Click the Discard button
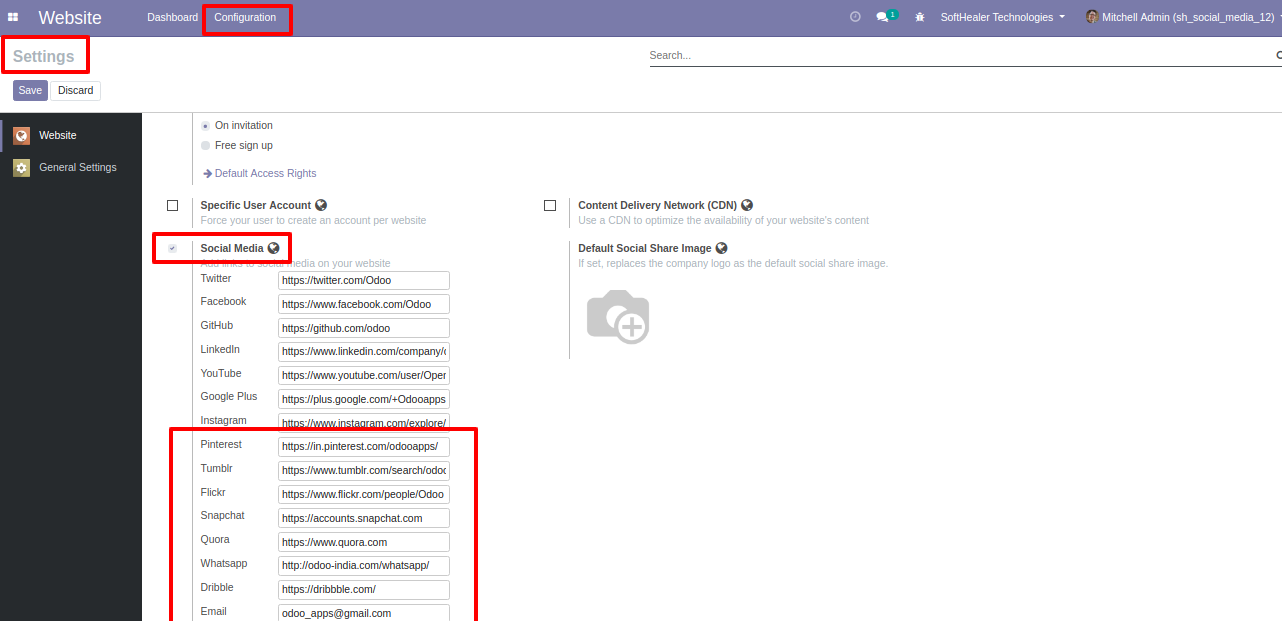Screen dimensions: 1282x621 (75, 91)
